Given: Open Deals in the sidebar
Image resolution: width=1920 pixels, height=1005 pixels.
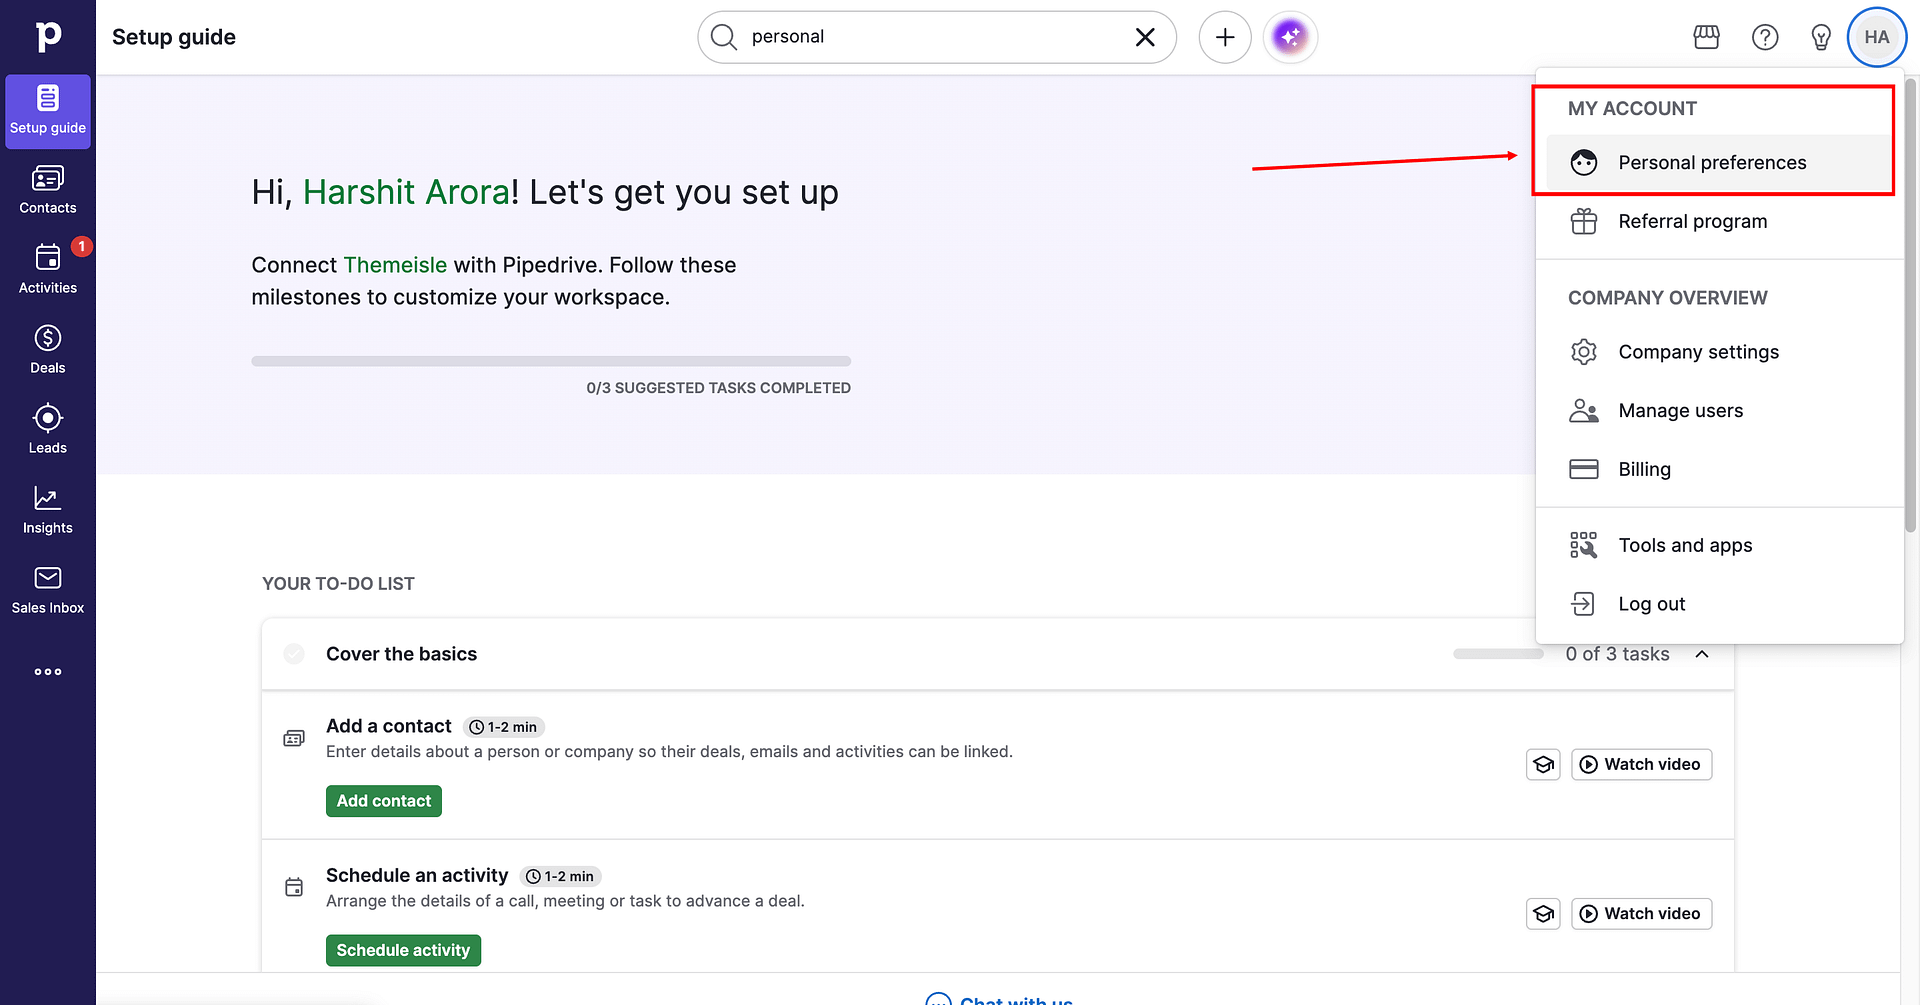Looking at the screenshot, I should [48, 350].
